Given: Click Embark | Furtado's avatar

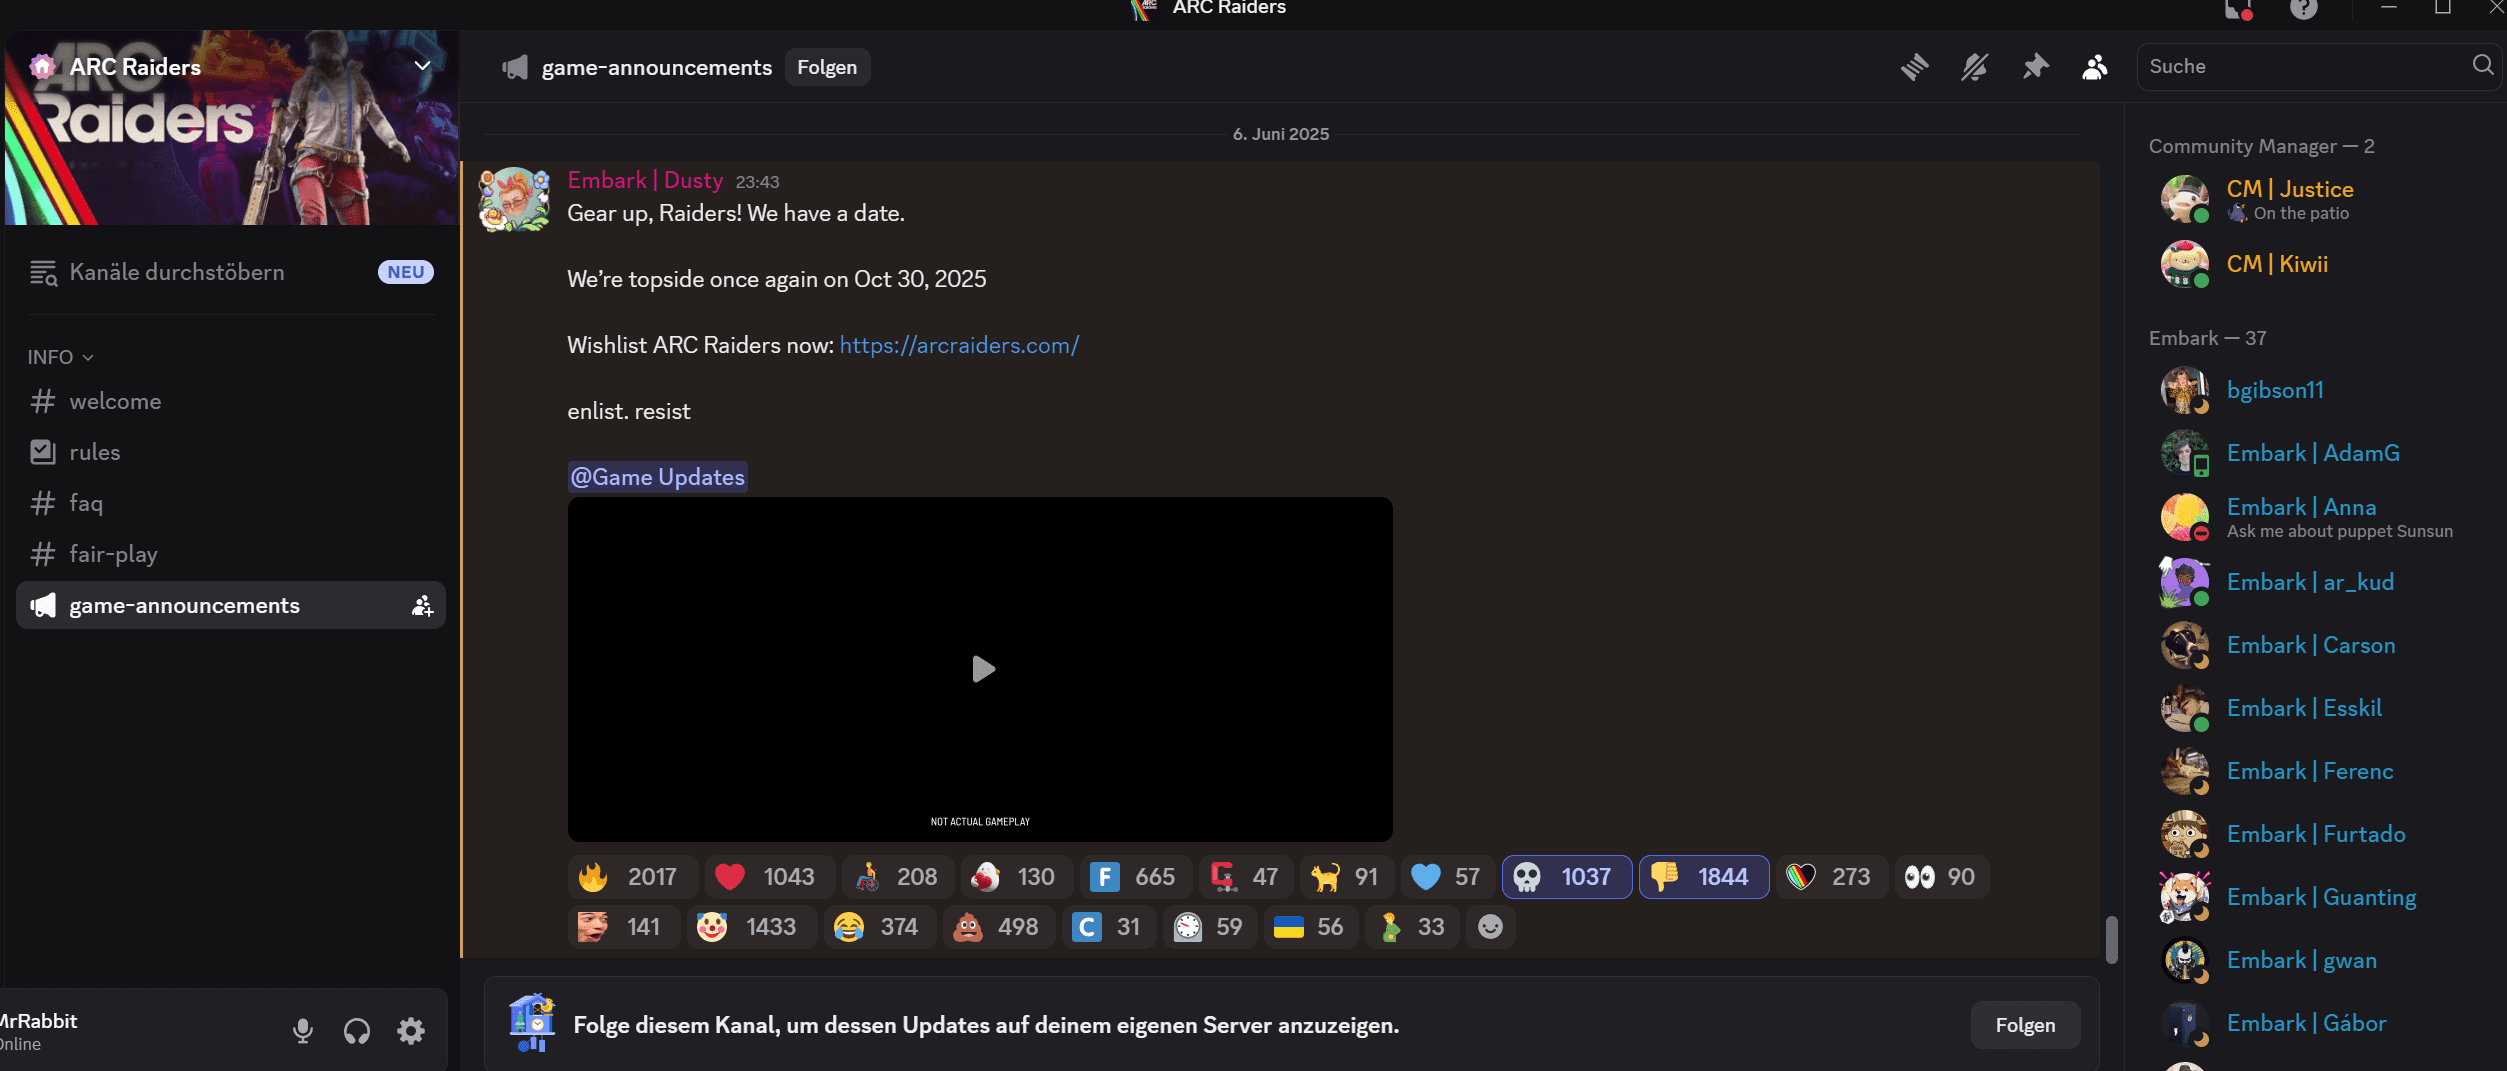Looking at the screenshot, I should [x=2185, y=834].
